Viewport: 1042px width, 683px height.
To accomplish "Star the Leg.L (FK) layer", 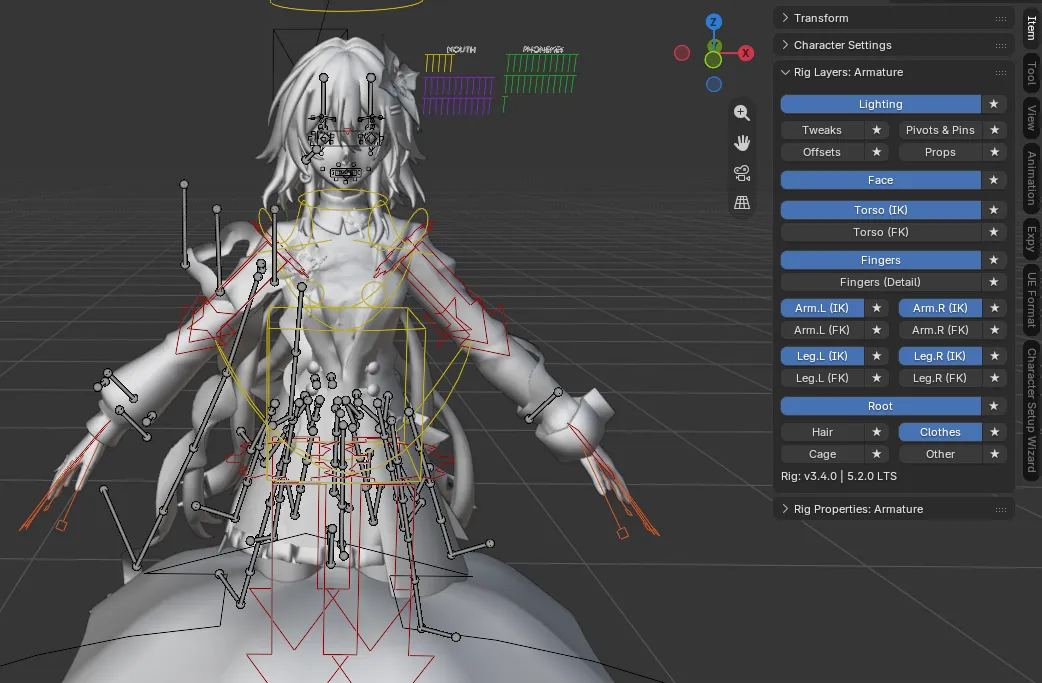I will point(877,378).
